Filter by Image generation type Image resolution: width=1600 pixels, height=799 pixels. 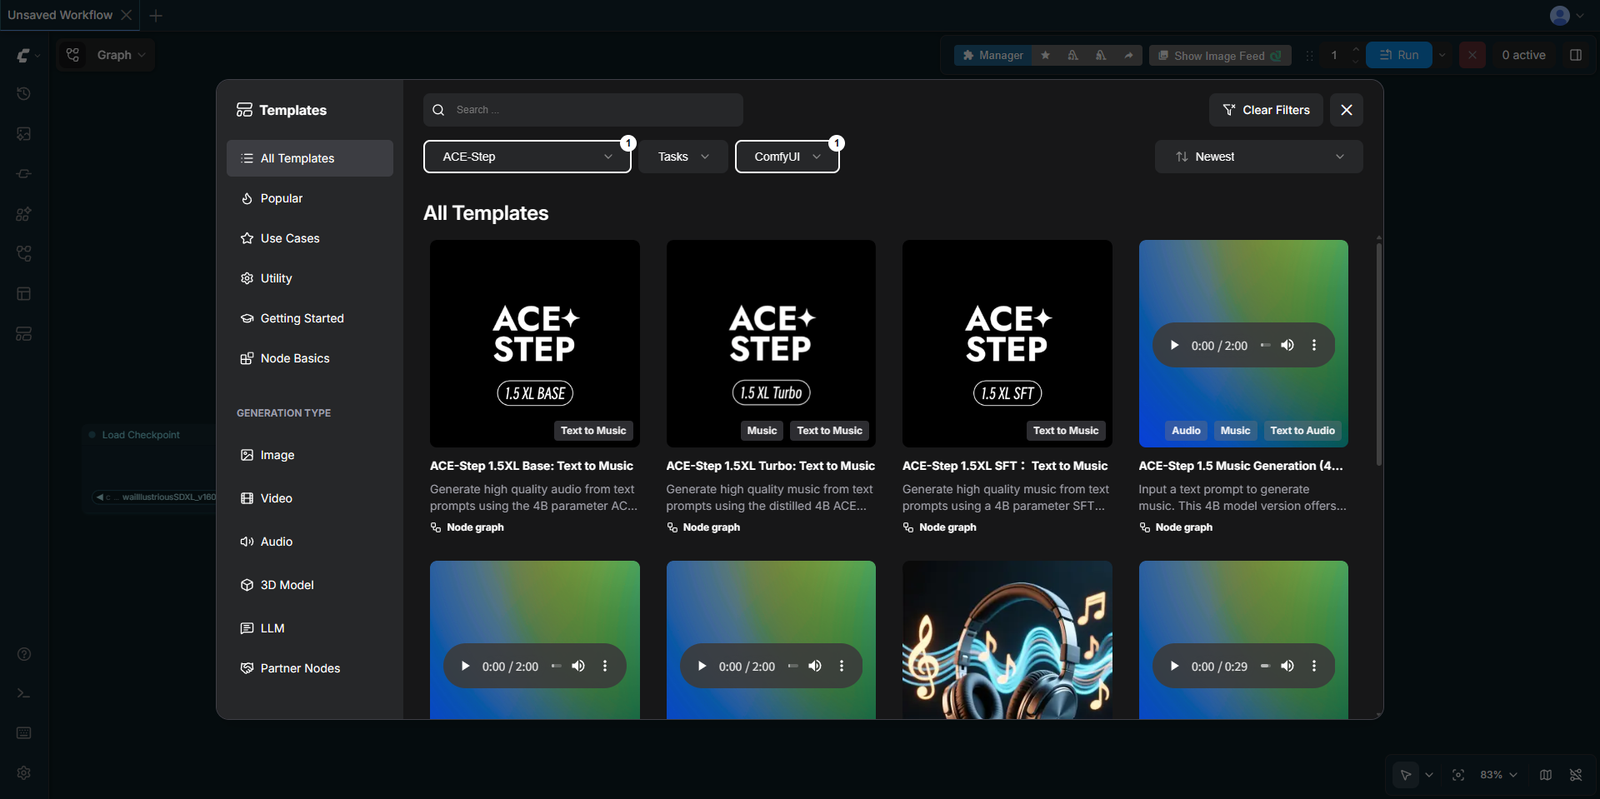pyautogui.click(x=310, y=455)
